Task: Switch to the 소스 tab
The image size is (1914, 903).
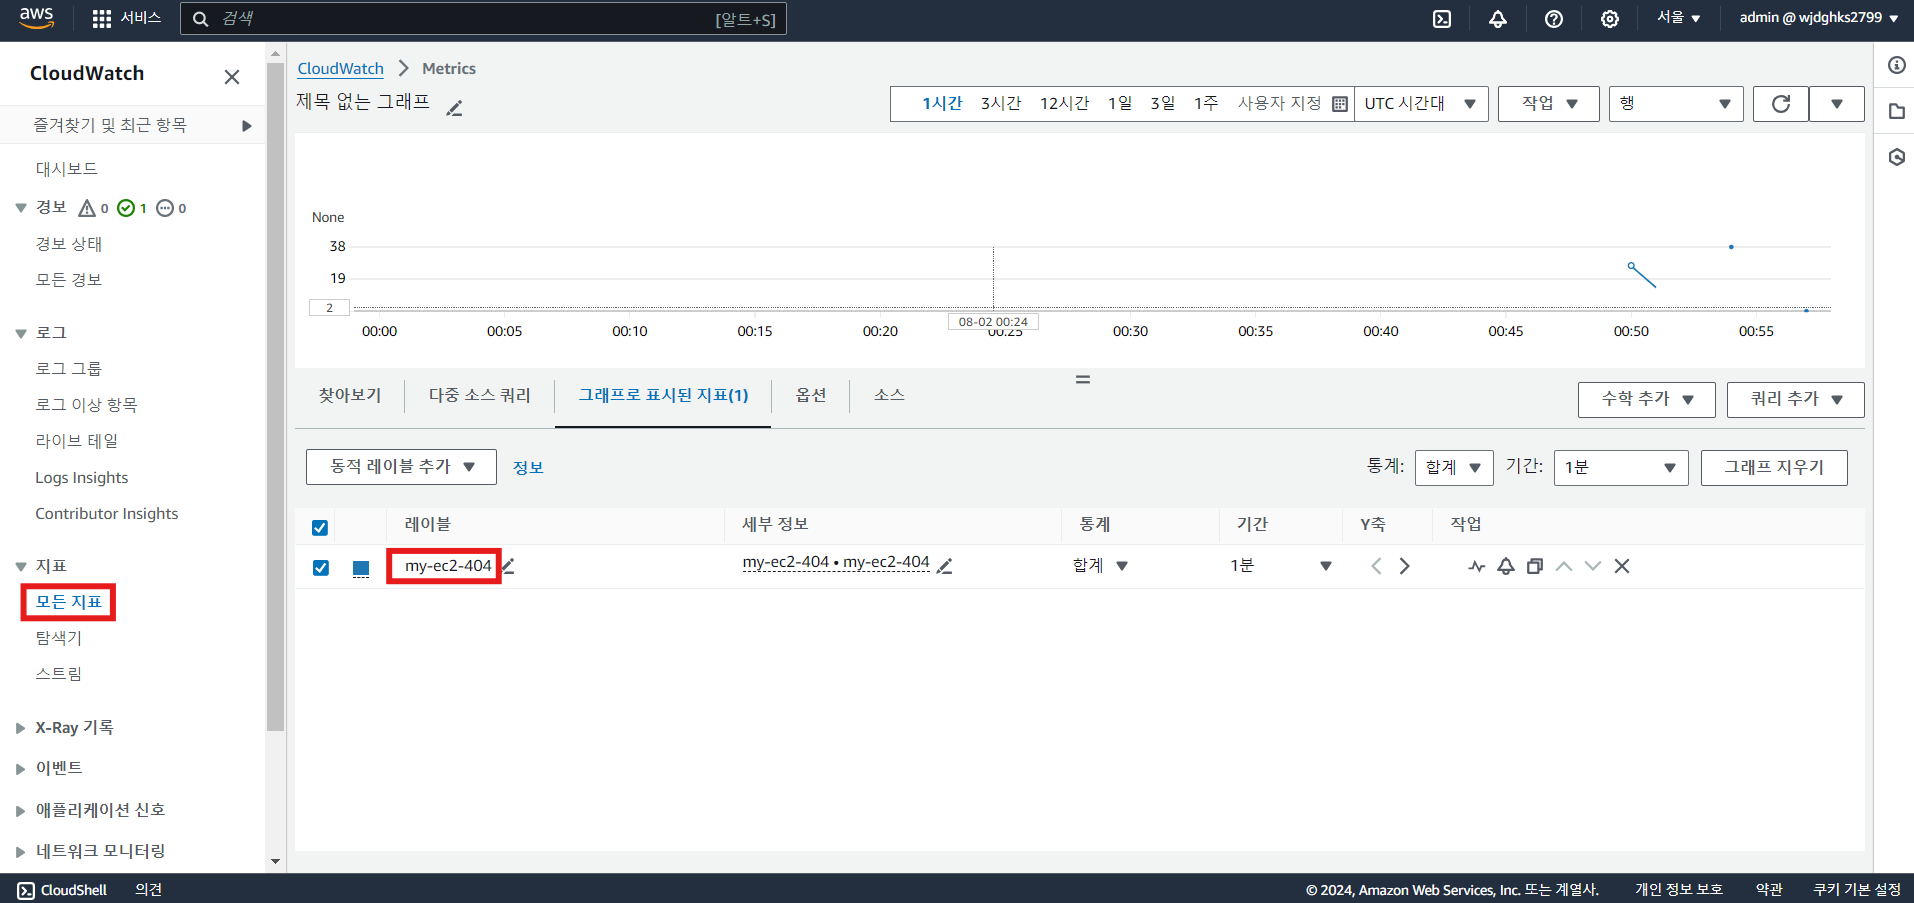Action: pos(889,396)
